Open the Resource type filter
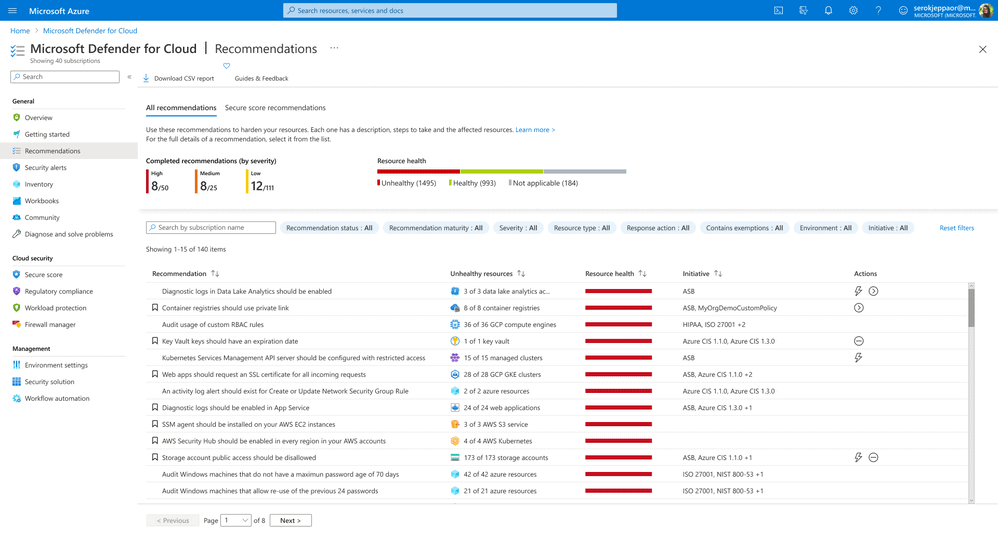Image resolution: width=998 pixels, height=537 pixels. (582, 228)
